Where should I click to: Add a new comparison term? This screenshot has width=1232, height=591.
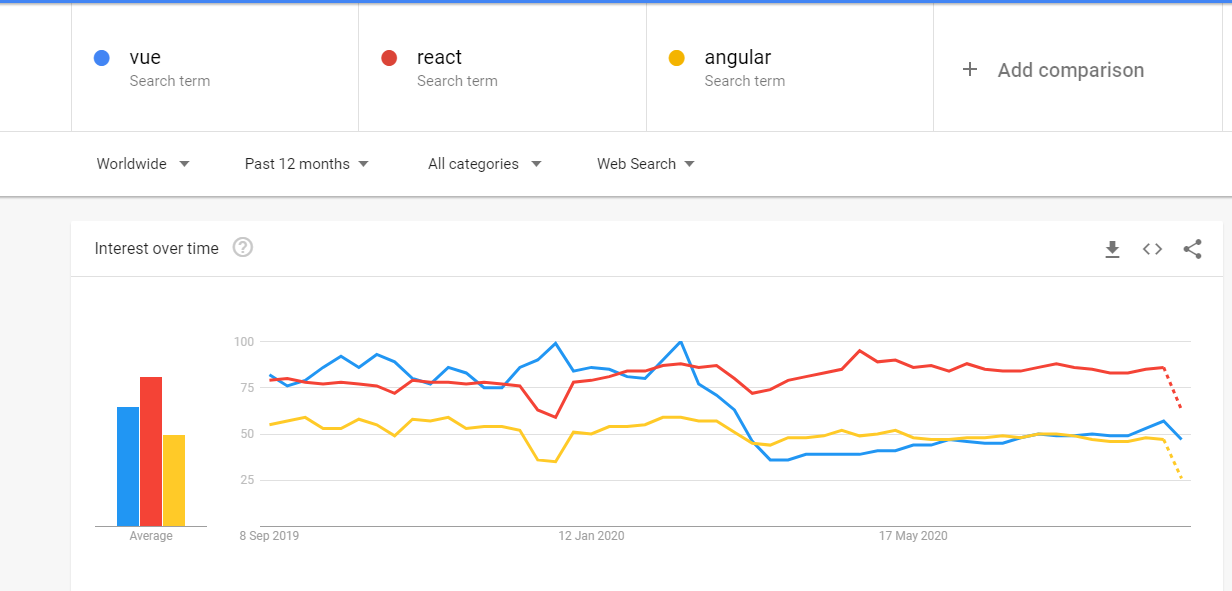(x=1070, y=70)
